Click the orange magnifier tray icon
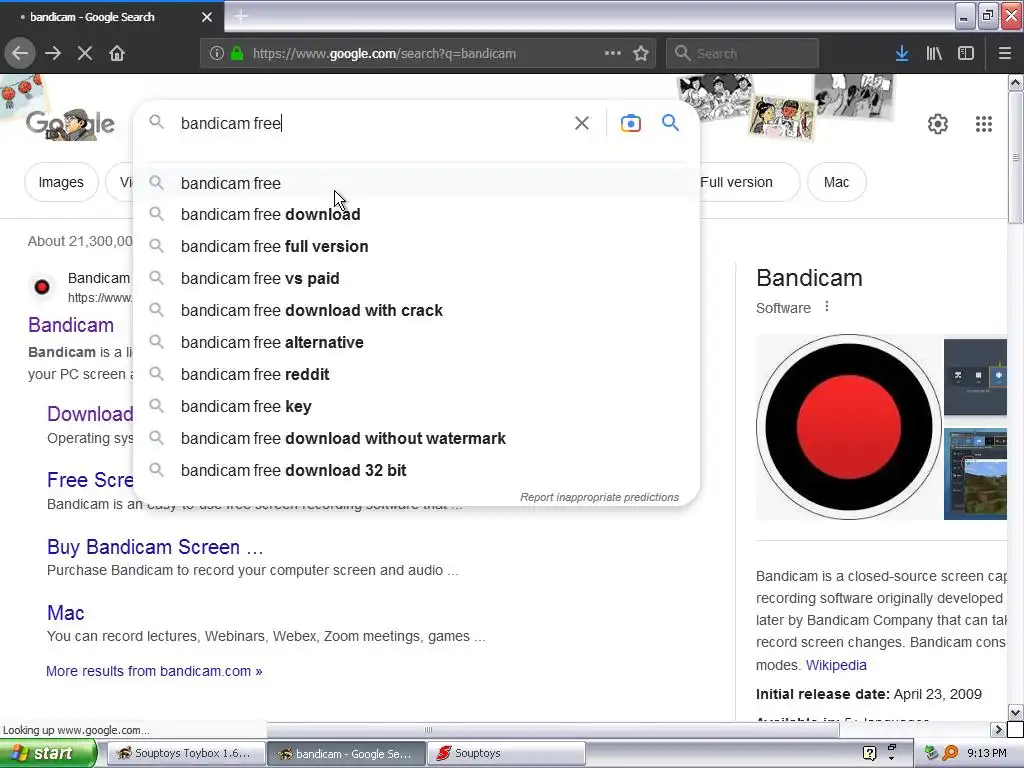This screenshot has height=768, width=1024. point(951,753)
